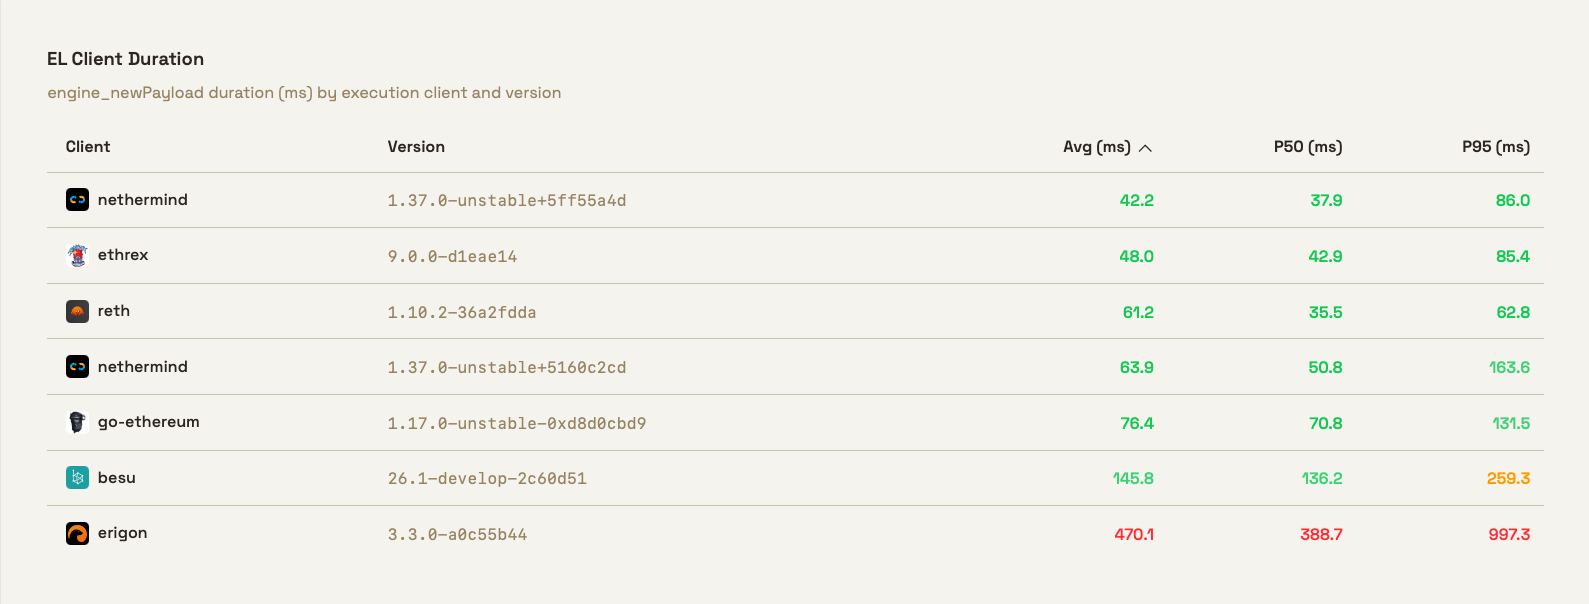Screen dimensions: 1589x604
Task: Click the ethrex client logo icon
Action: [x=77, y=255]
